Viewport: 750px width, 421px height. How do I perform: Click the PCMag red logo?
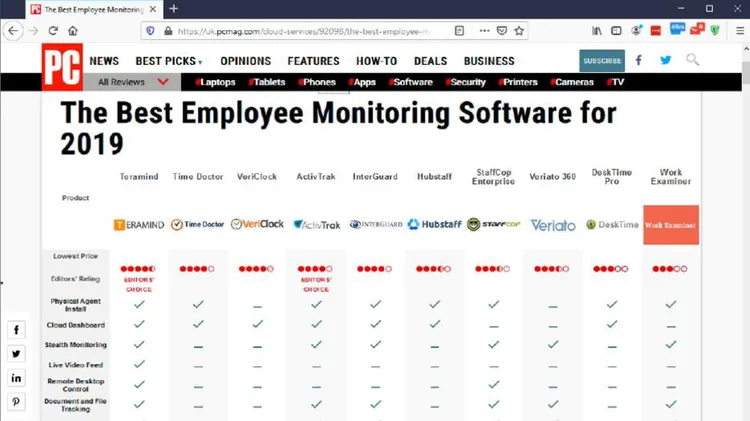(62, 67)
